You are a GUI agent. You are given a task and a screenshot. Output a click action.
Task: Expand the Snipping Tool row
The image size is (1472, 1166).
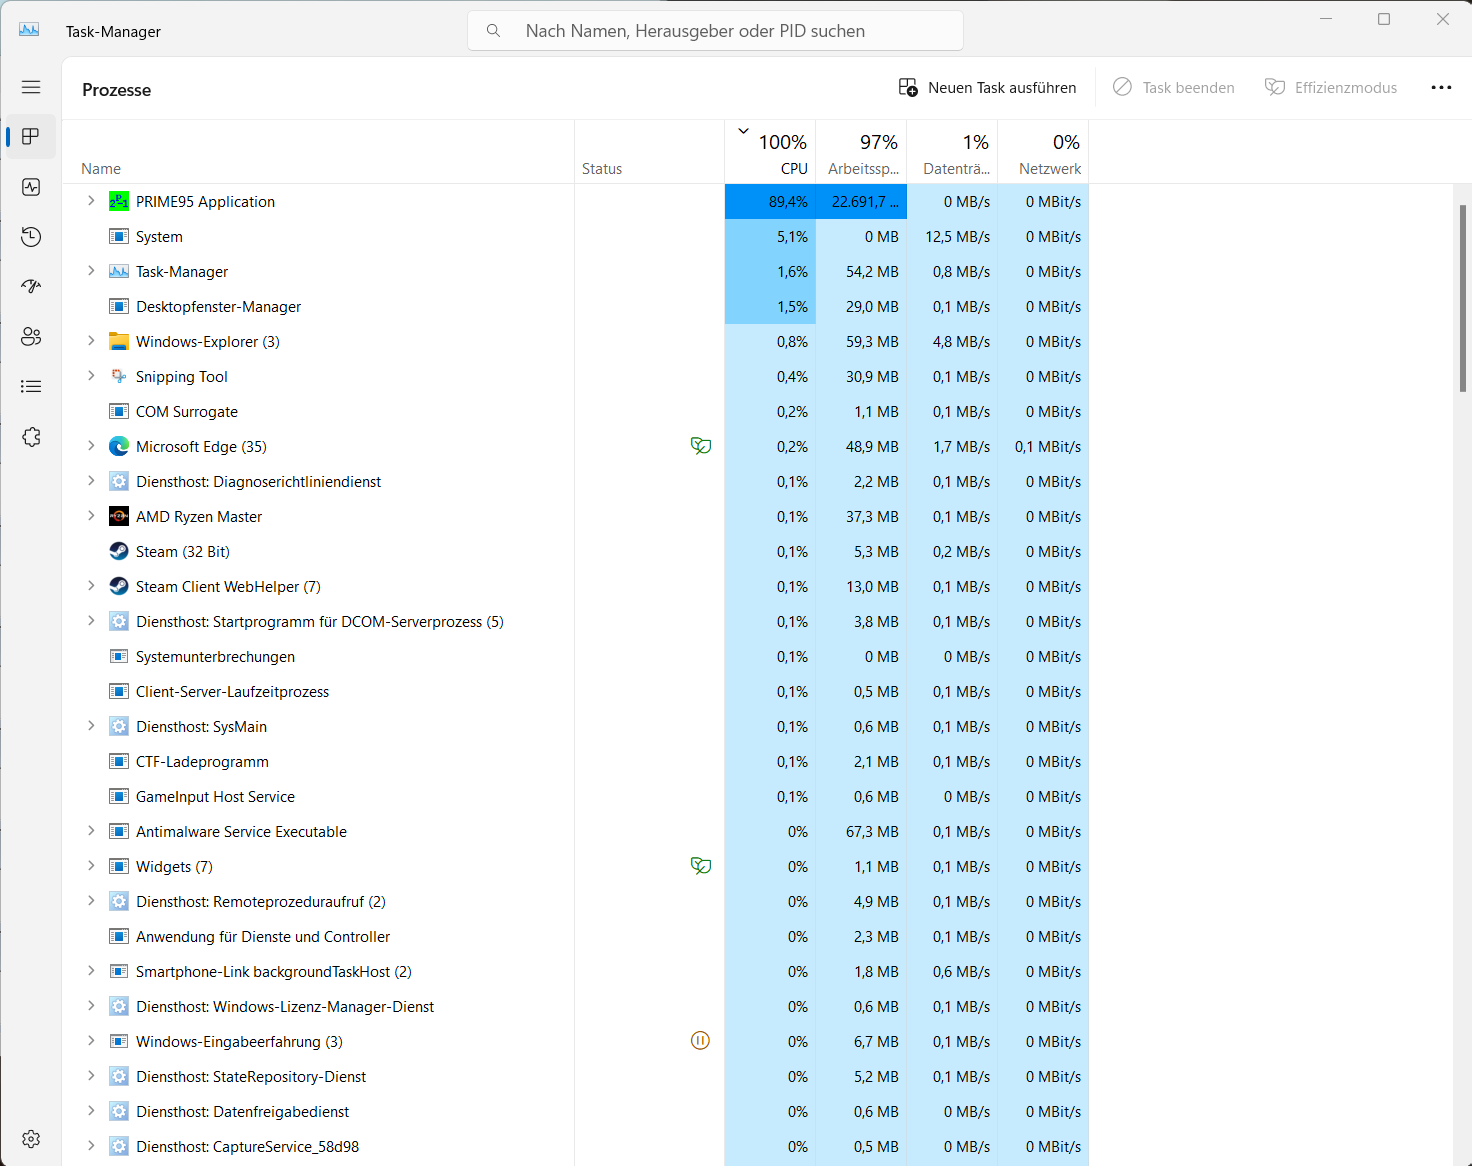click(x=91, y=376)
